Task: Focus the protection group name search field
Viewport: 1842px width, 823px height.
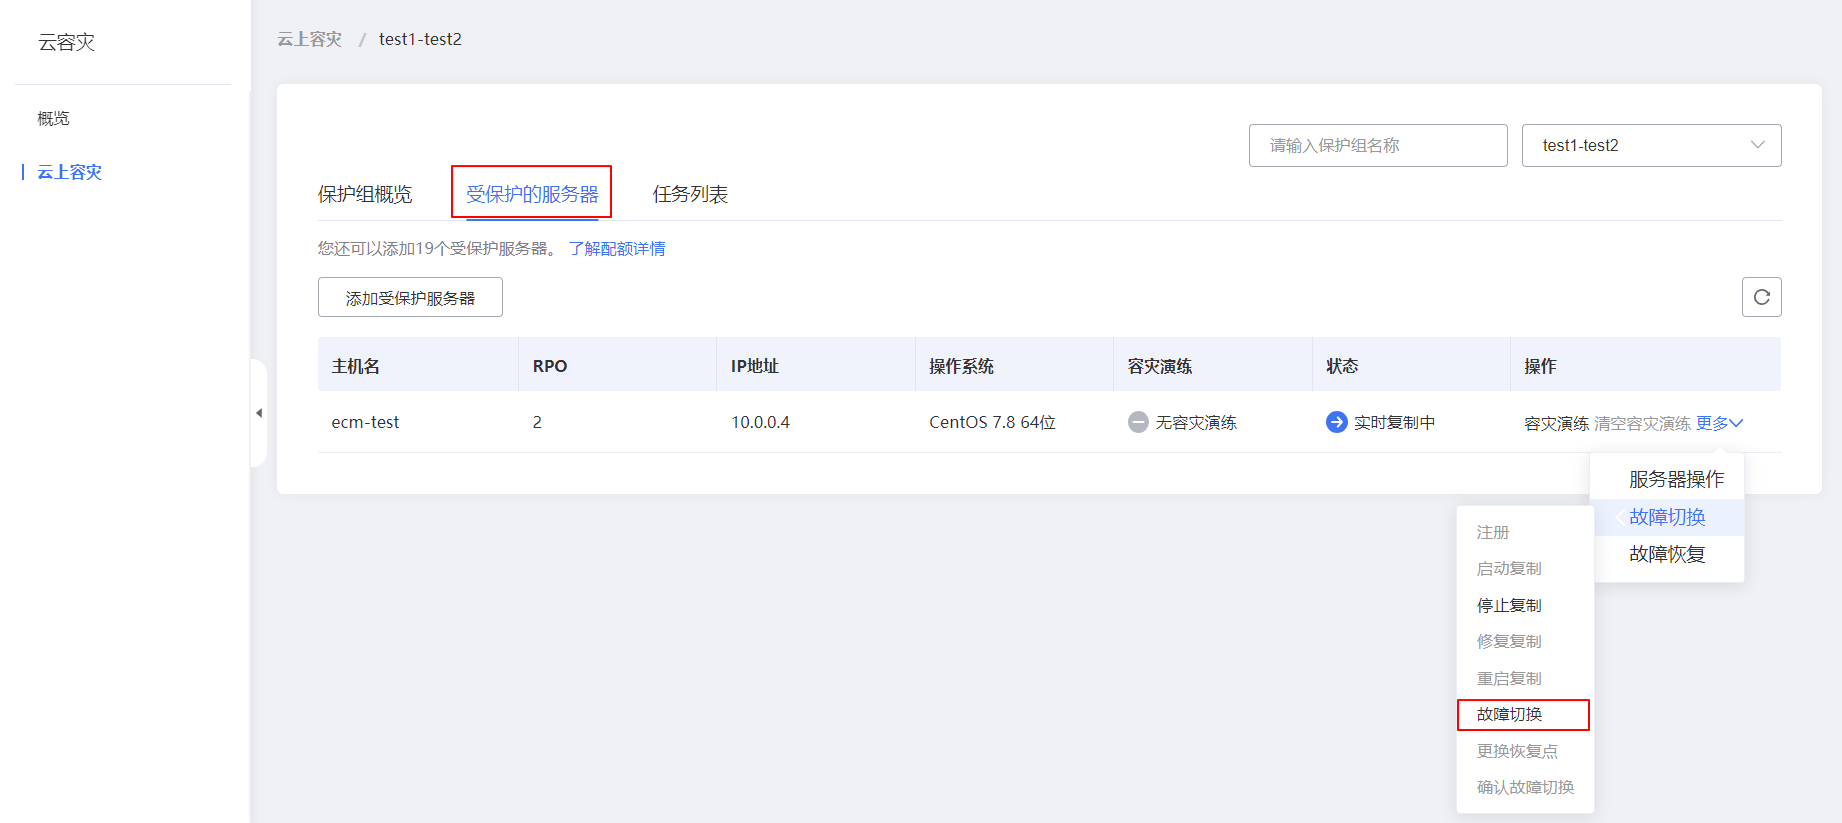Action: point(1377,145)
